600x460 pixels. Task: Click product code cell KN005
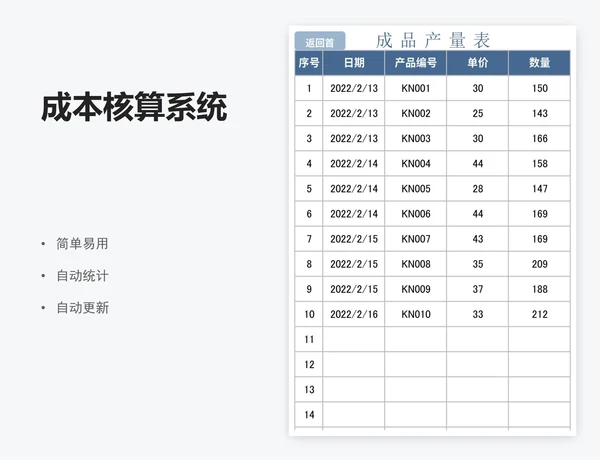416,189
